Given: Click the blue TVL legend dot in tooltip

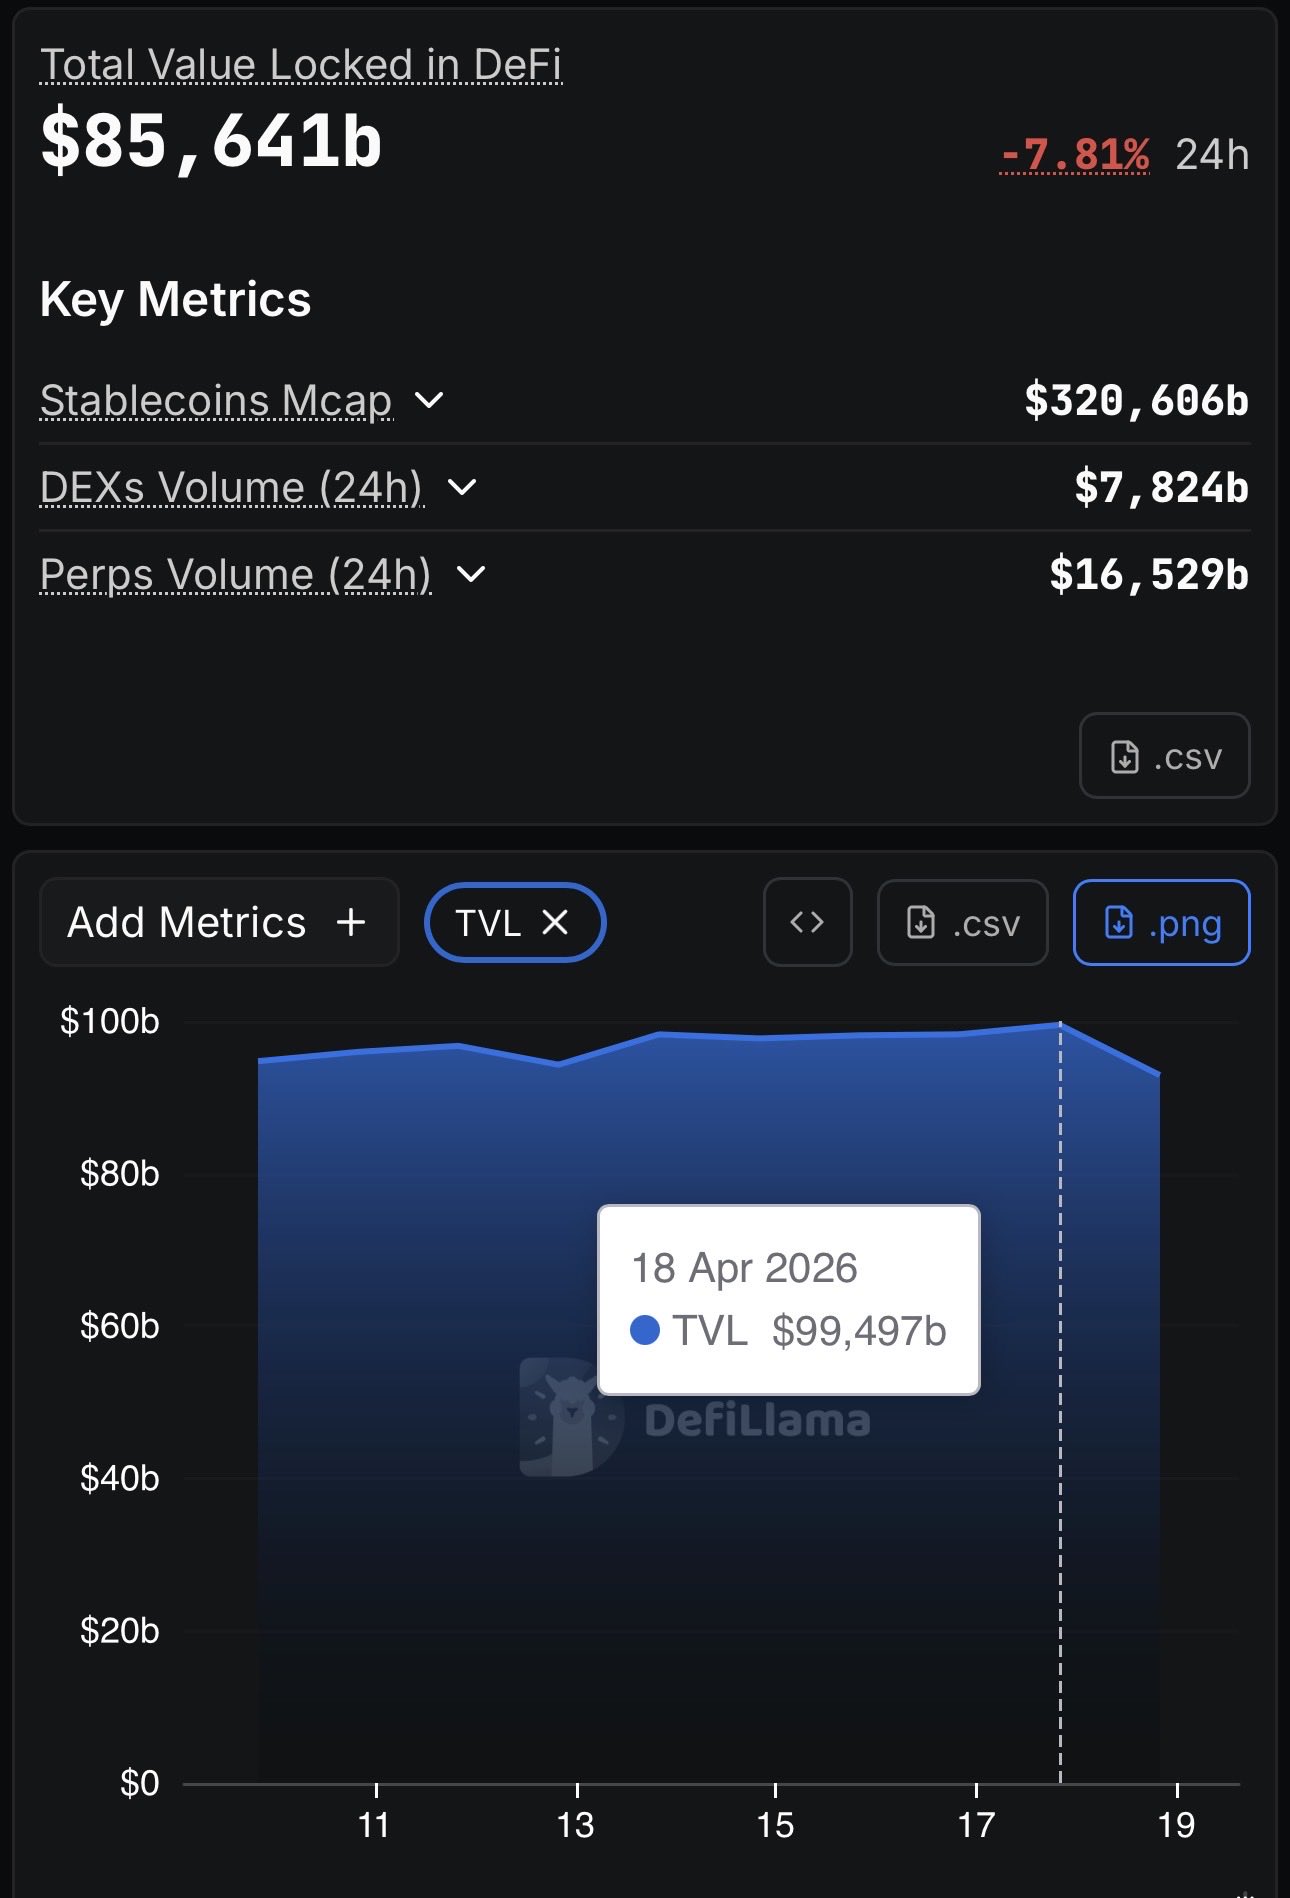Looking at the screenshot, I should click(645, 1330).
